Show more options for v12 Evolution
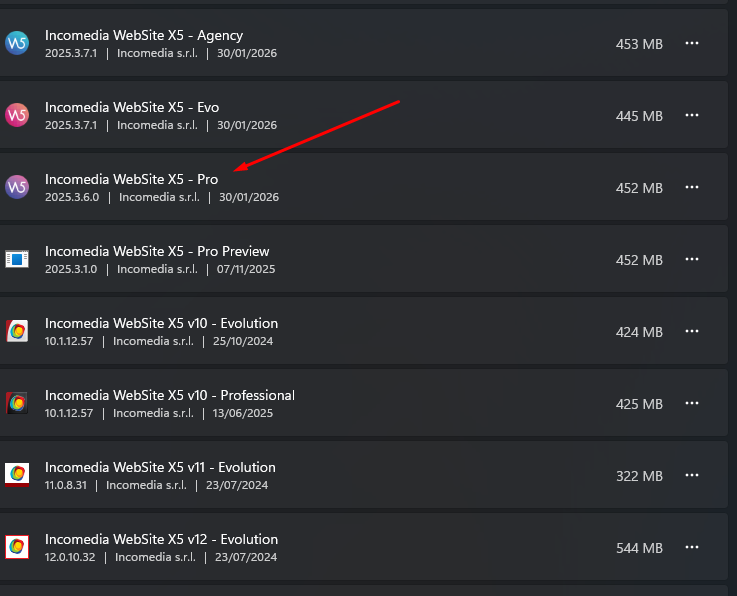 [692, 548]
